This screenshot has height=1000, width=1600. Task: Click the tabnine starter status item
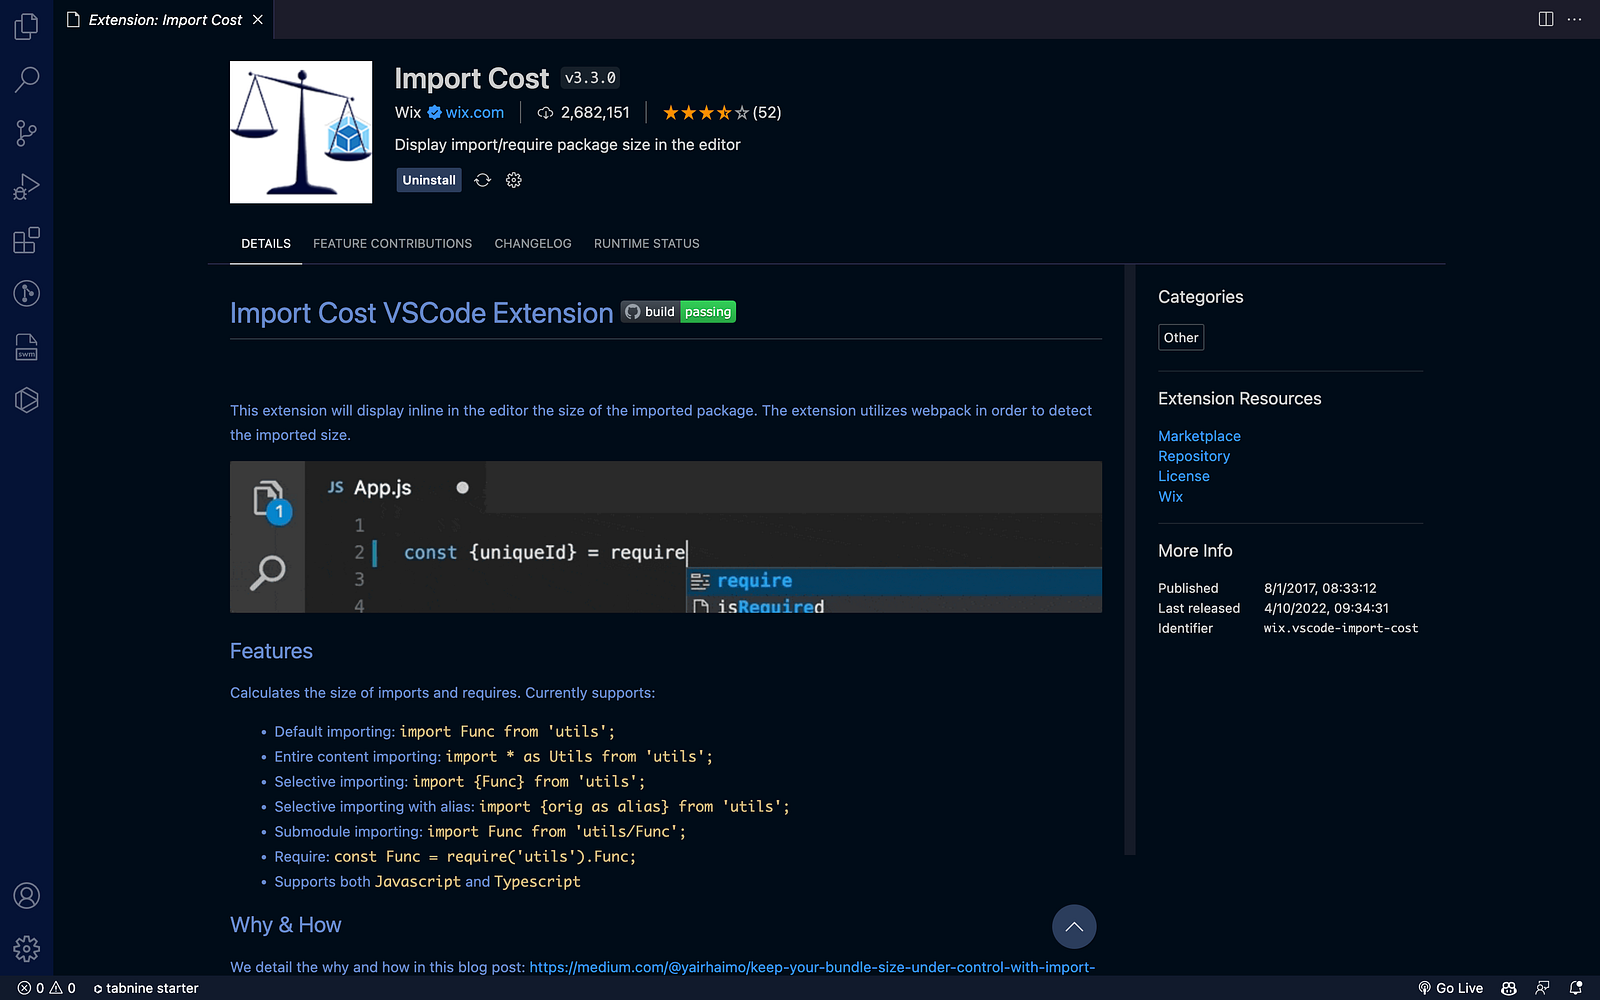[x=146, y=988]
